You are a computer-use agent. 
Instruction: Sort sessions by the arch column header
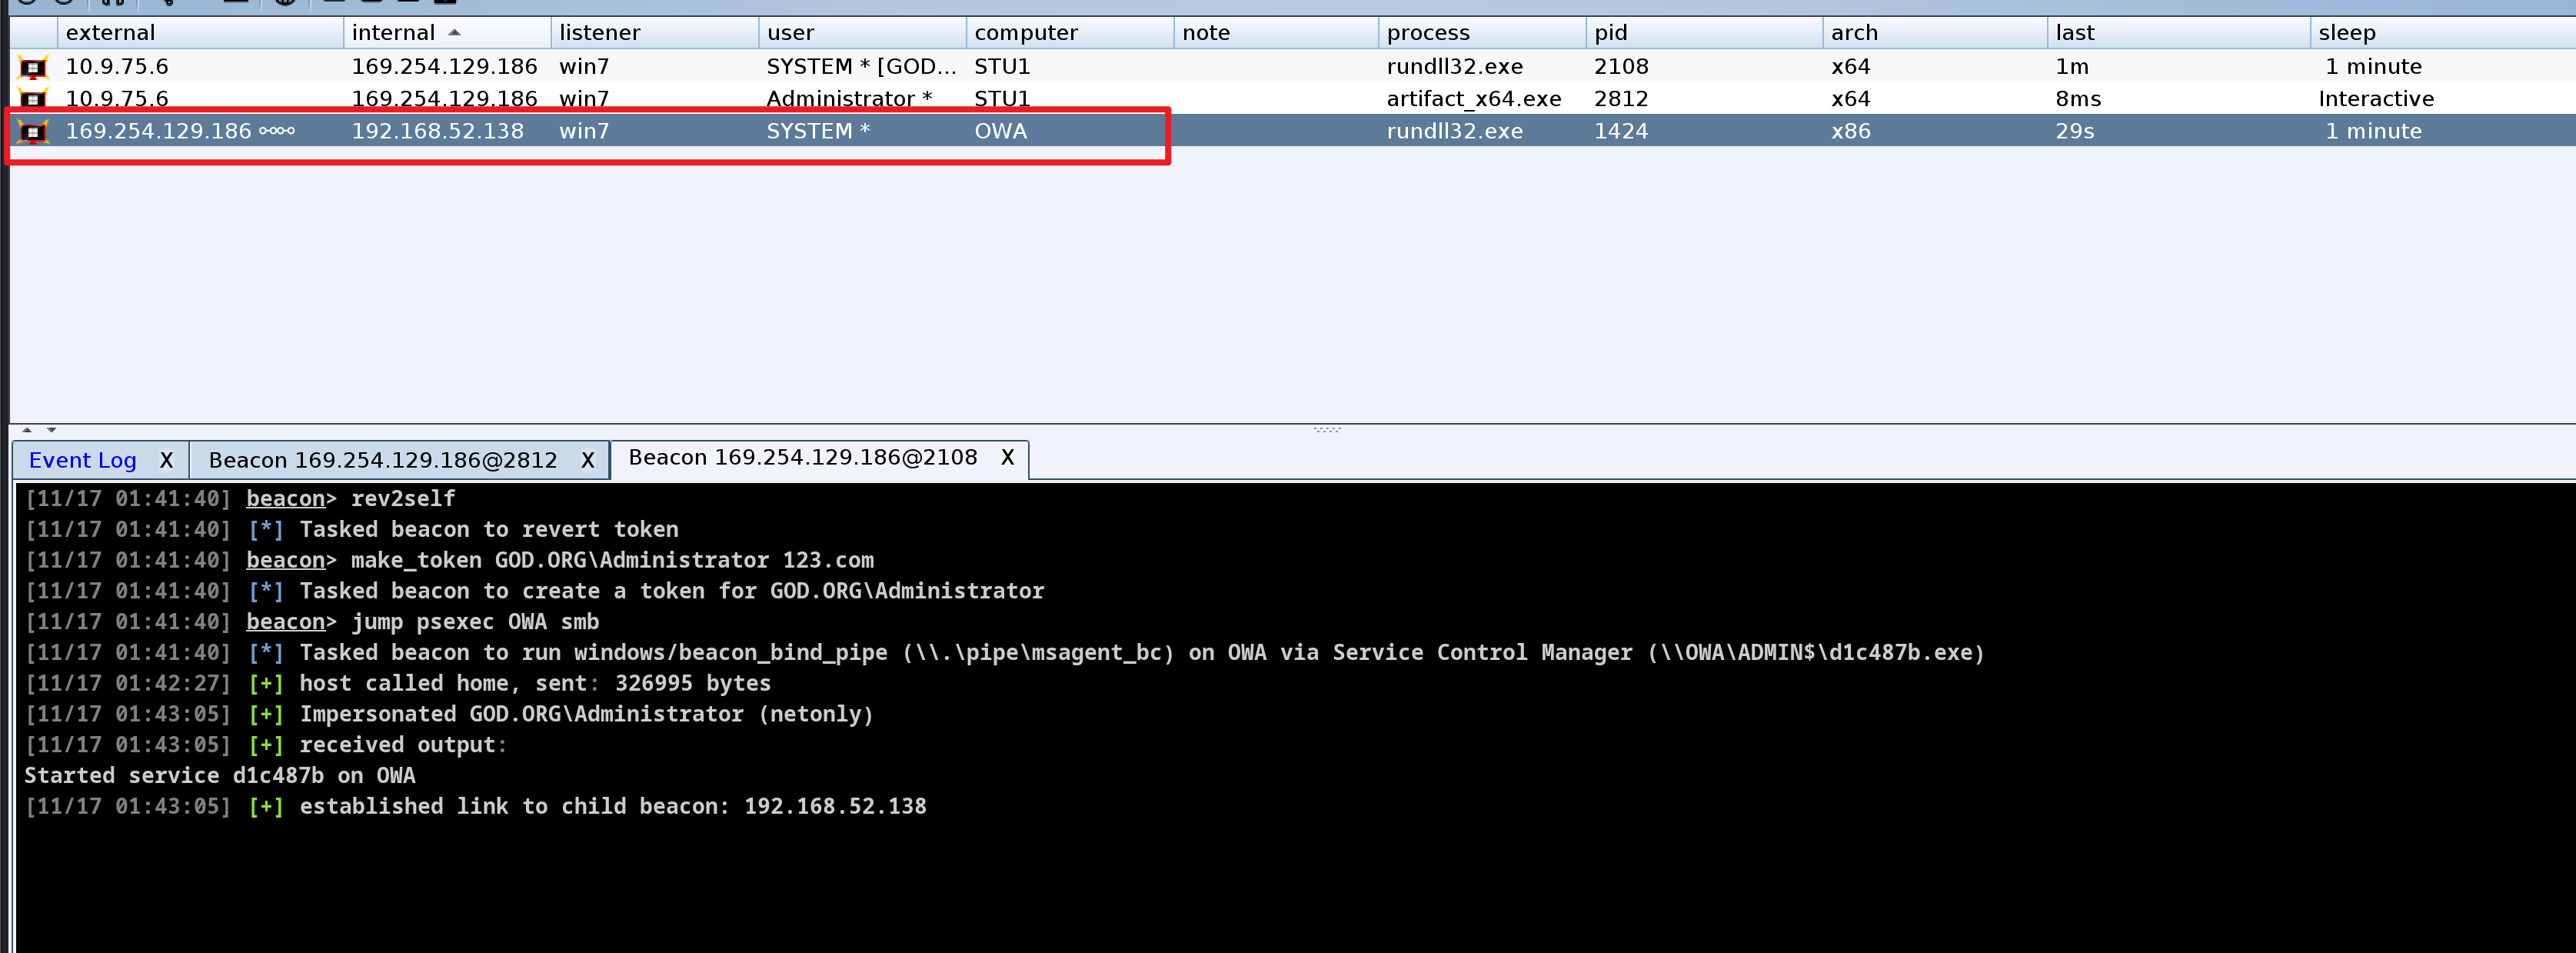(1934, 33)
